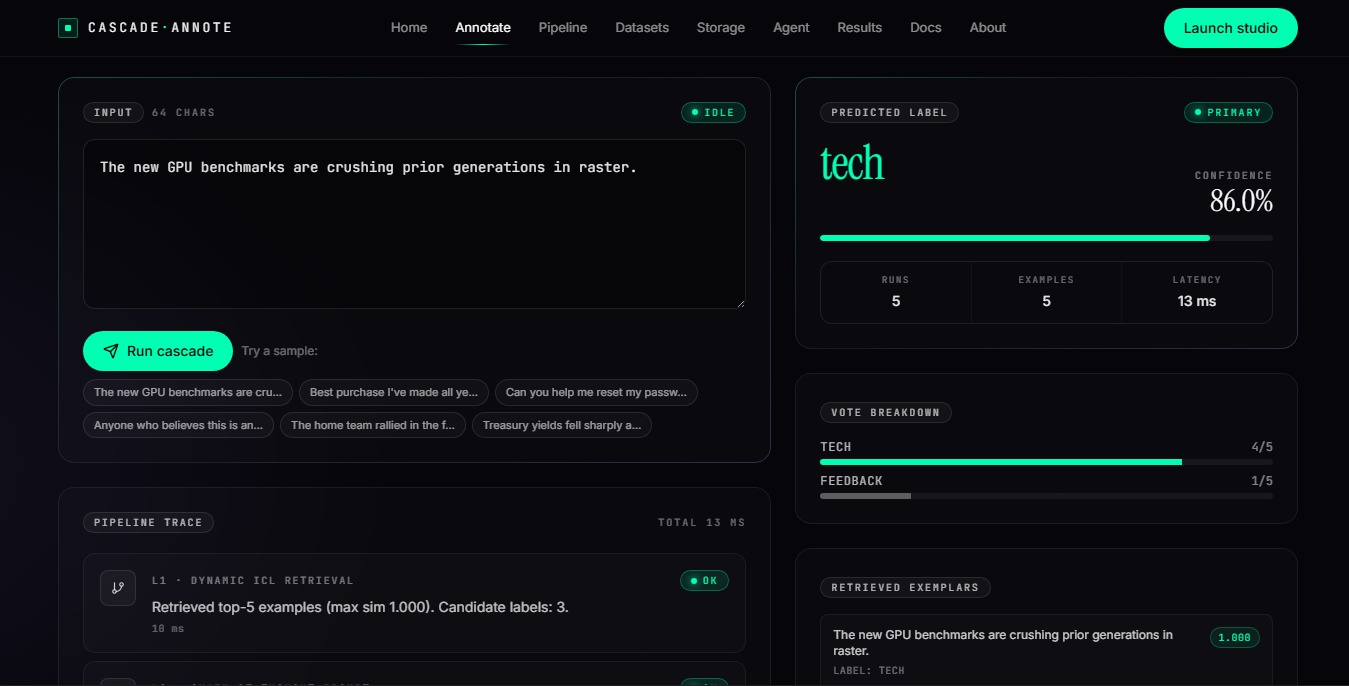Viewport: 1349px width, 686px height.
Task: Navigate to Results
Action: click(x=860, y=28)
